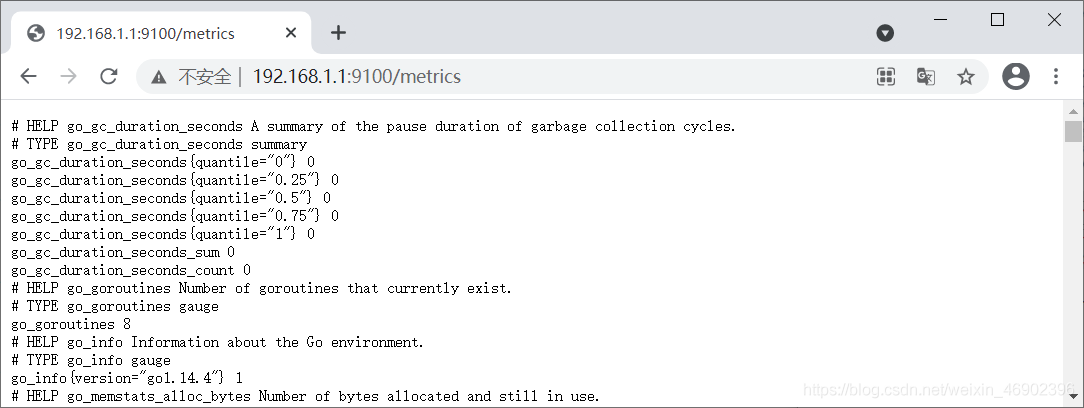Maximize the browser window
The width and height of the screenshot is (1084, 408).
point(998,20)
